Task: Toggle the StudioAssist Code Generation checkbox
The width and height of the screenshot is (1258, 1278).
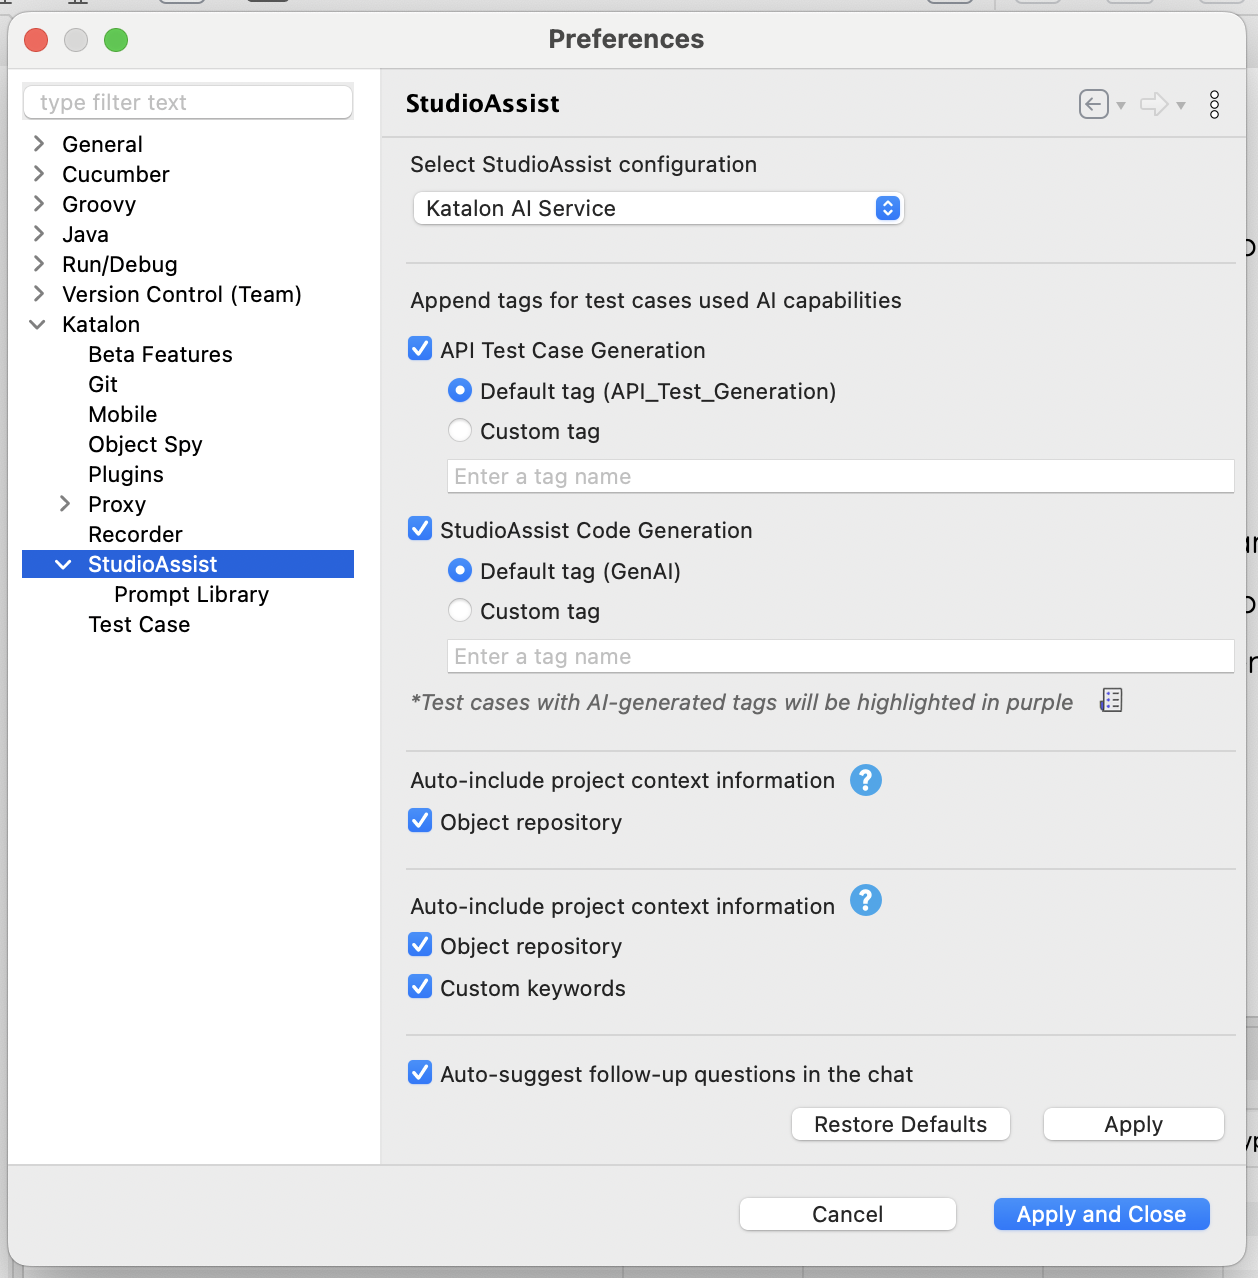Action: point(421,529)
